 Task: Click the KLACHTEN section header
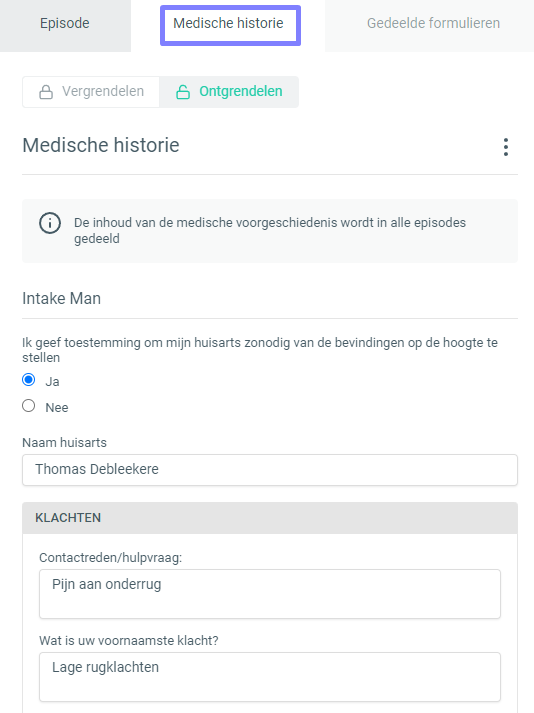(x=270, y=518)
